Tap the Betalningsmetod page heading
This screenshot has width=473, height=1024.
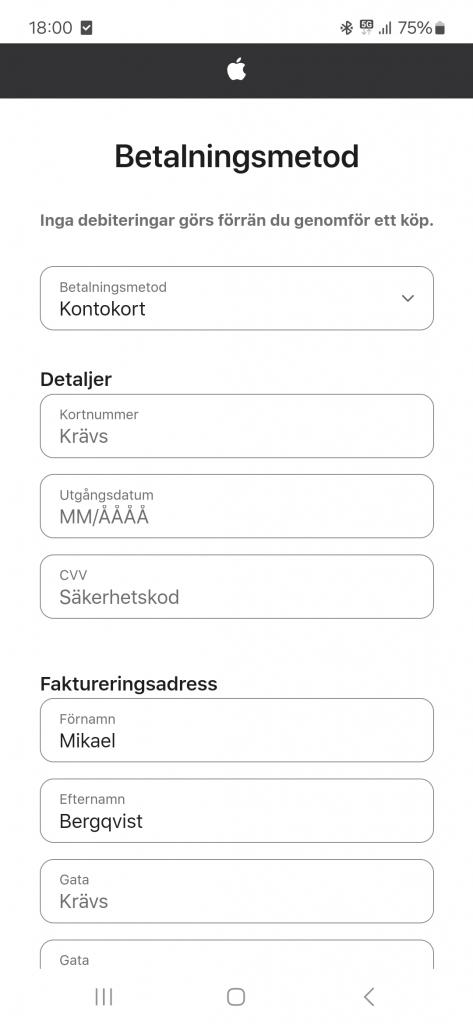[x=236, y=157]
